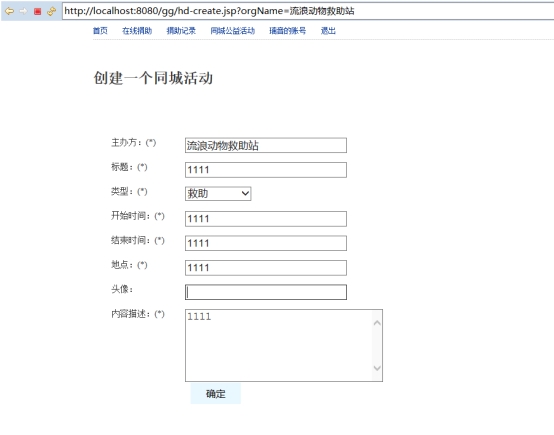Open the 同城公益活动 menu link
This screenshot has height=435, width=554.
(232, 31)
